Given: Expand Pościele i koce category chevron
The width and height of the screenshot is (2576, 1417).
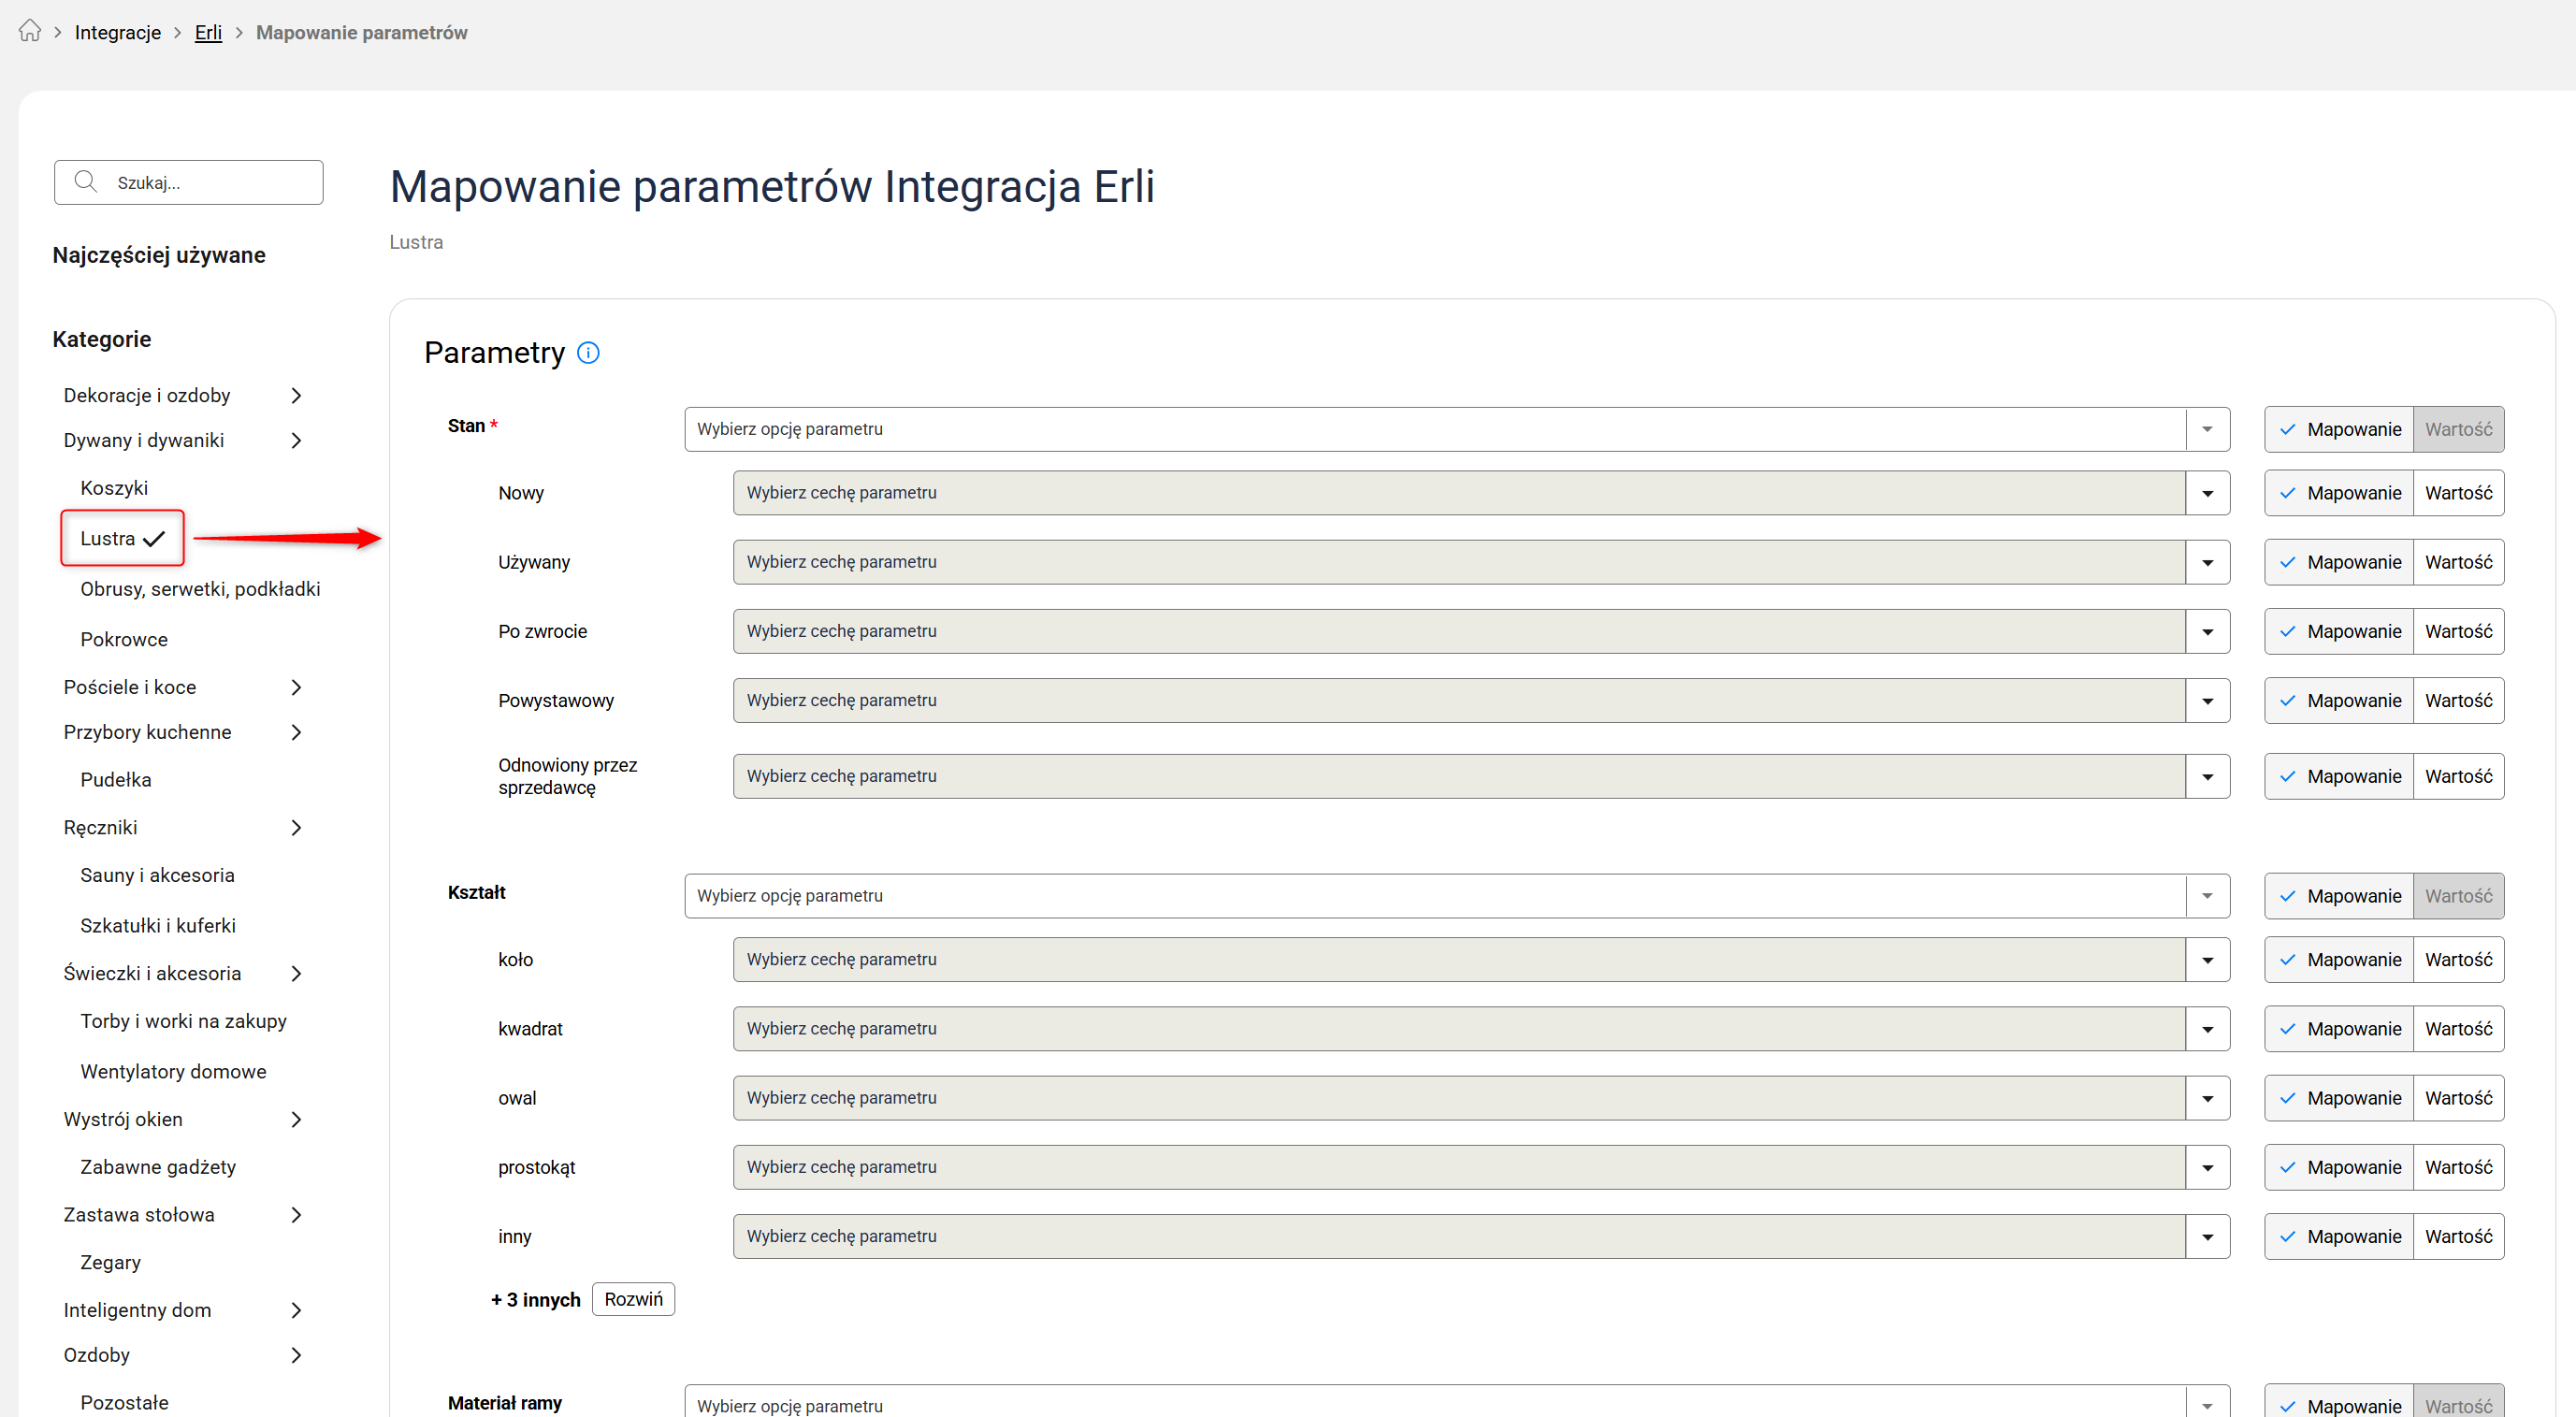Looking at the screenshot, I should click(296, 688).
